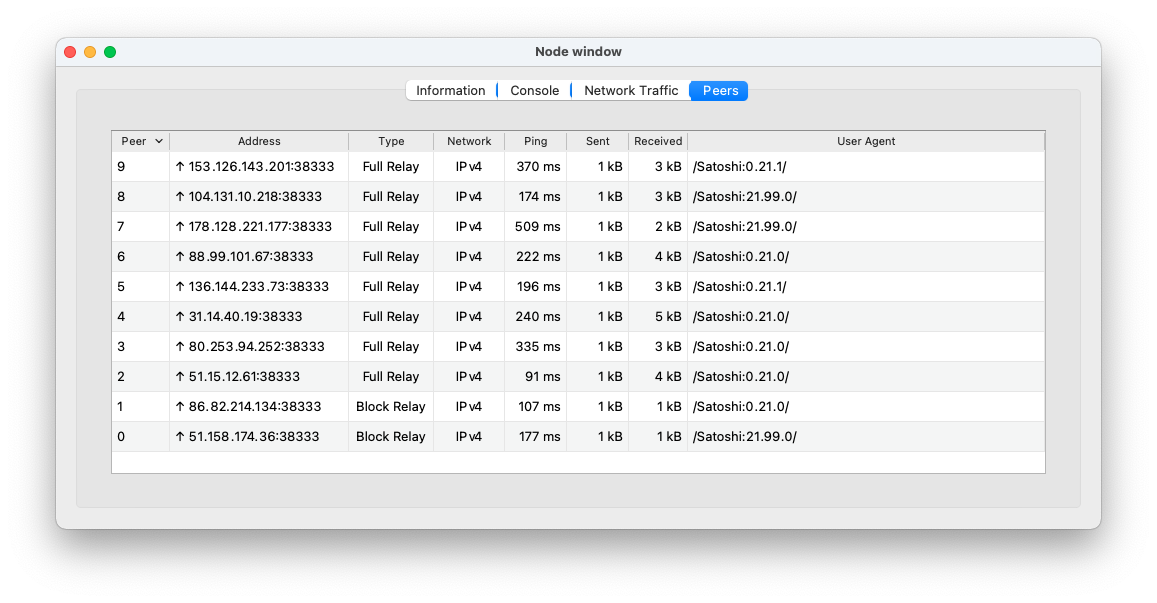Open the Console tab
Viewport: 1157px width, 603px height.
(x=534, y=91)
